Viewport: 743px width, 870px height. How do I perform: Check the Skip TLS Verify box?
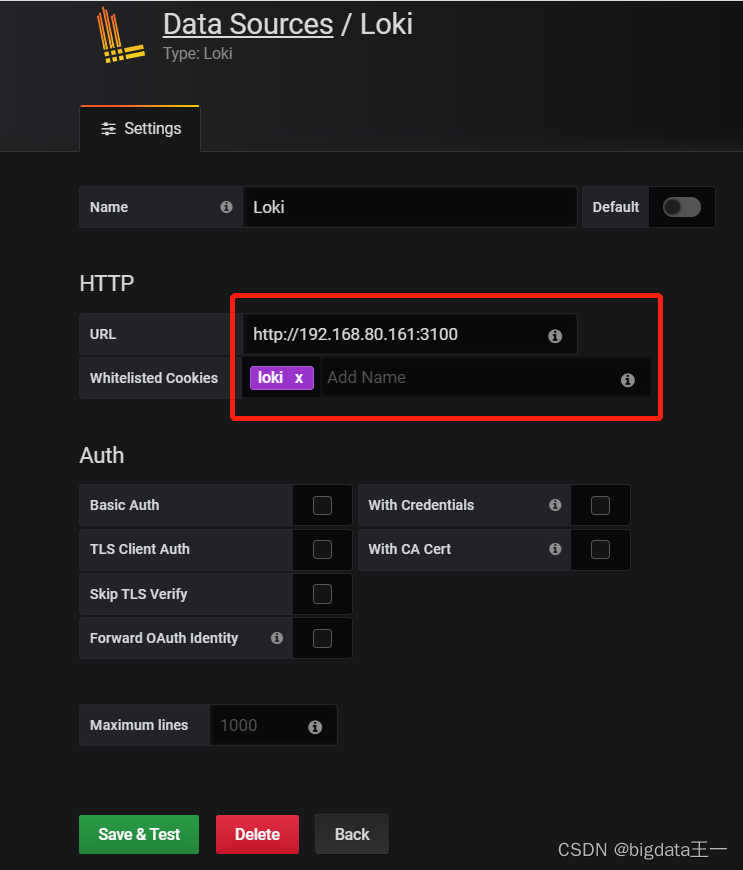coord(322,594)
